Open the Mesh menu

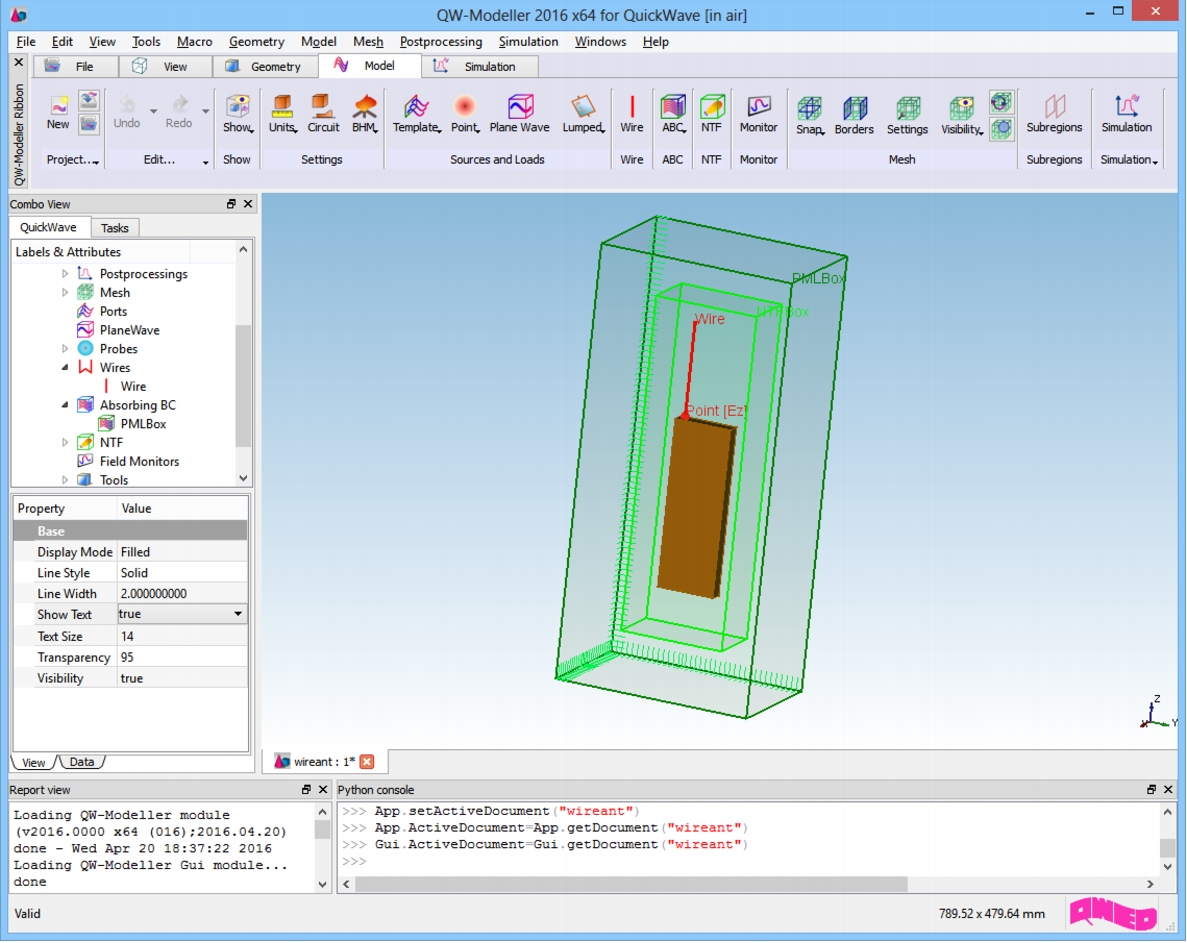click(368, 42)
